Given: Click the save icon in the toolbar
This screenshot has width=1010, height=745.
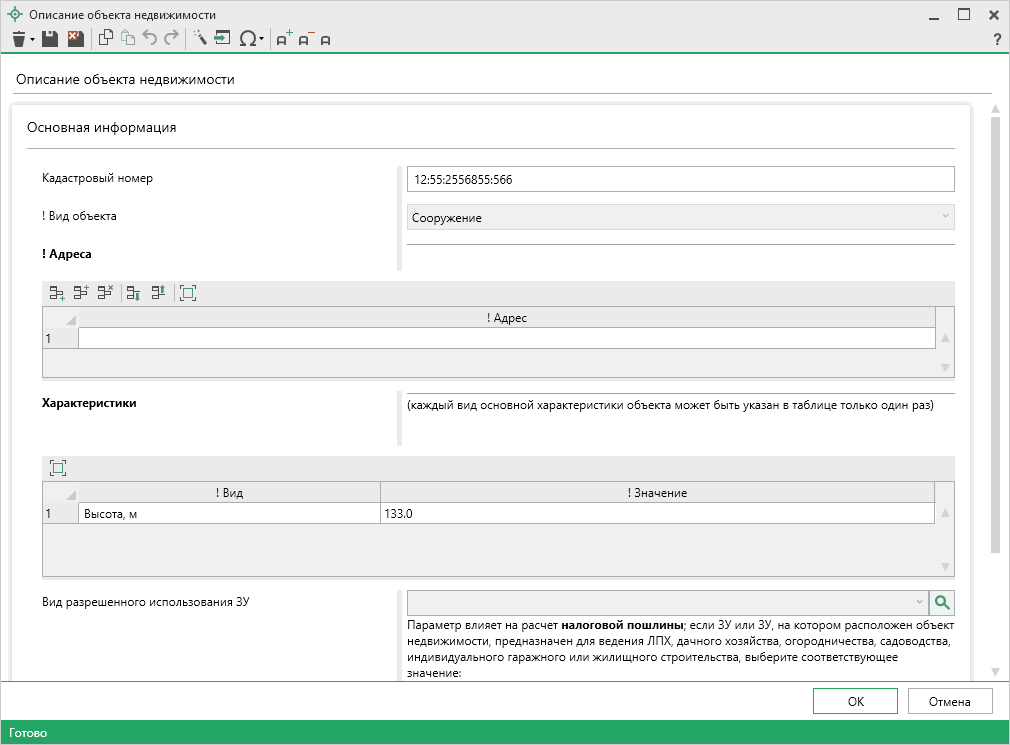Looking at the screenshot, I should [50, 39].
